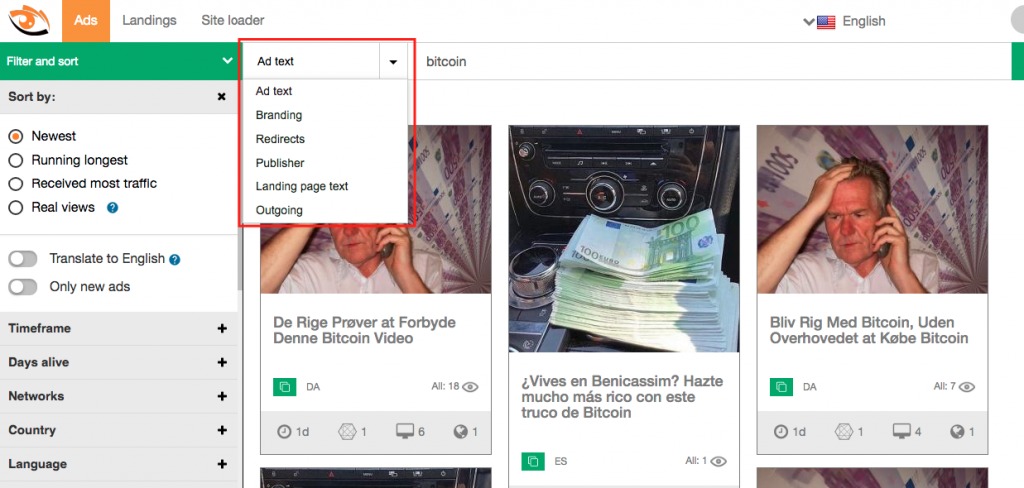Choose Landing page text from dropdown list

point(302,187)
